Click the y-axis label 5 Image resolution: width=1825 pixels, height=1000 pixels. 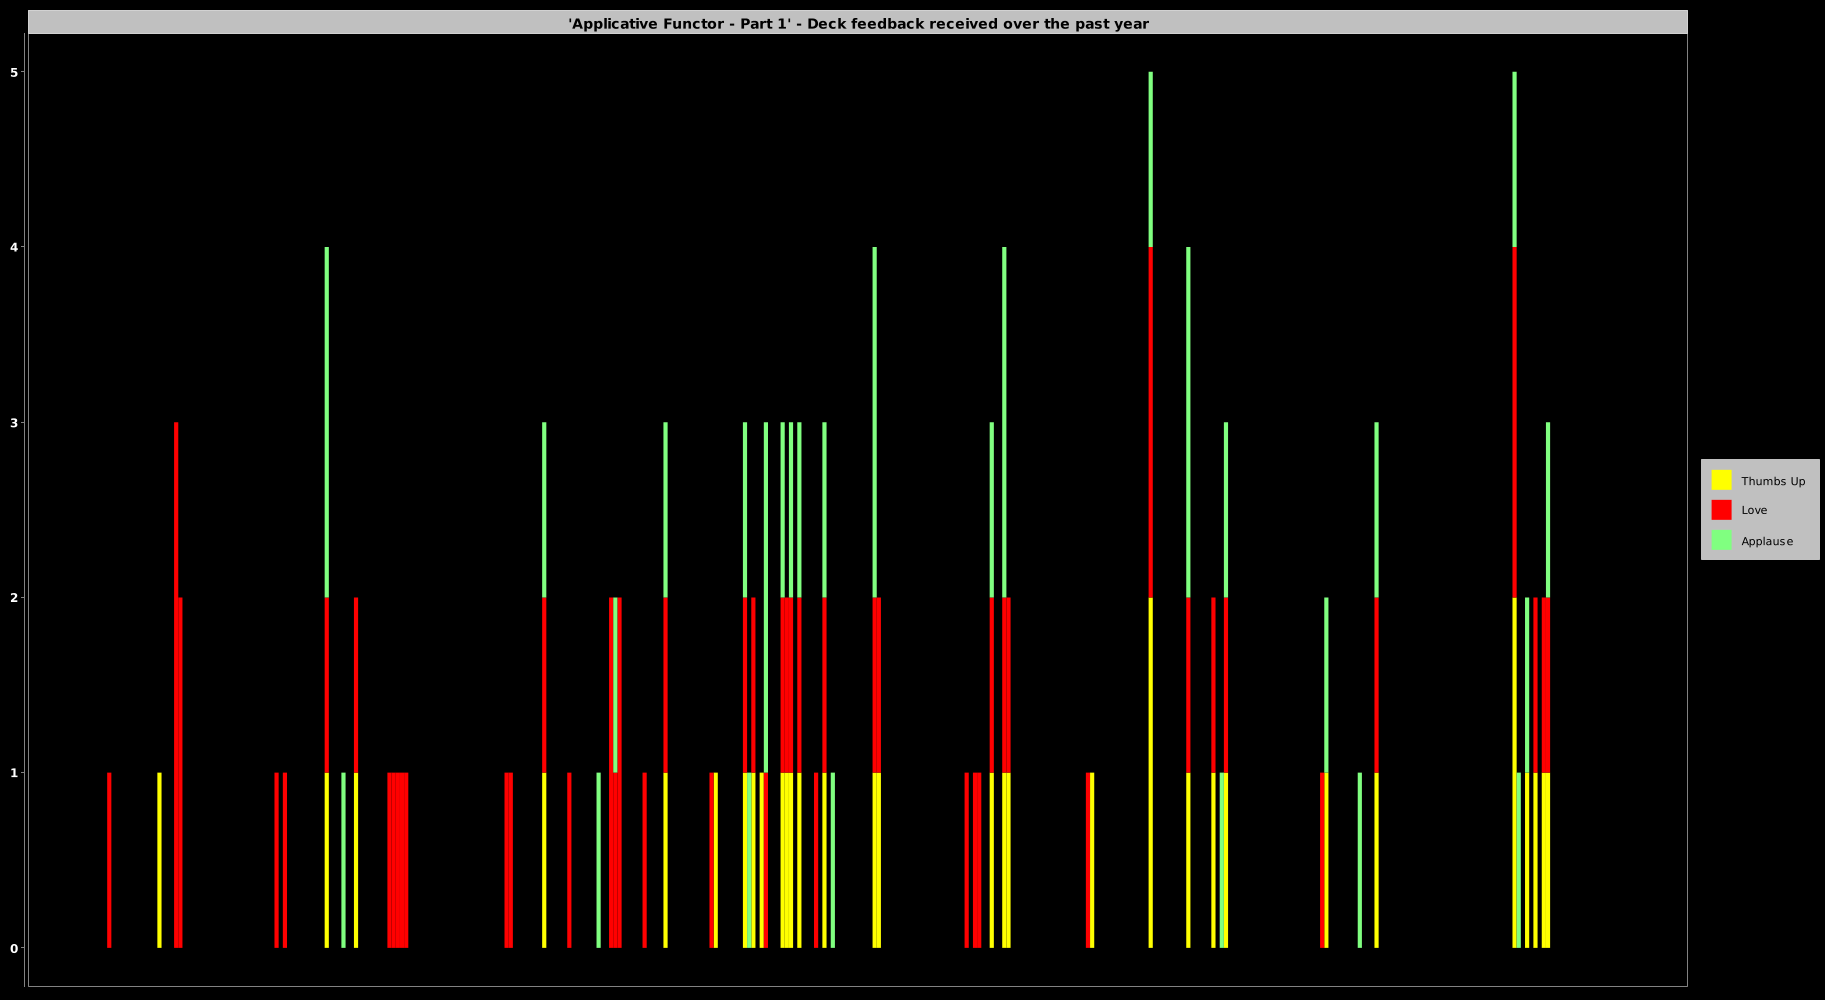pos(14,73)
